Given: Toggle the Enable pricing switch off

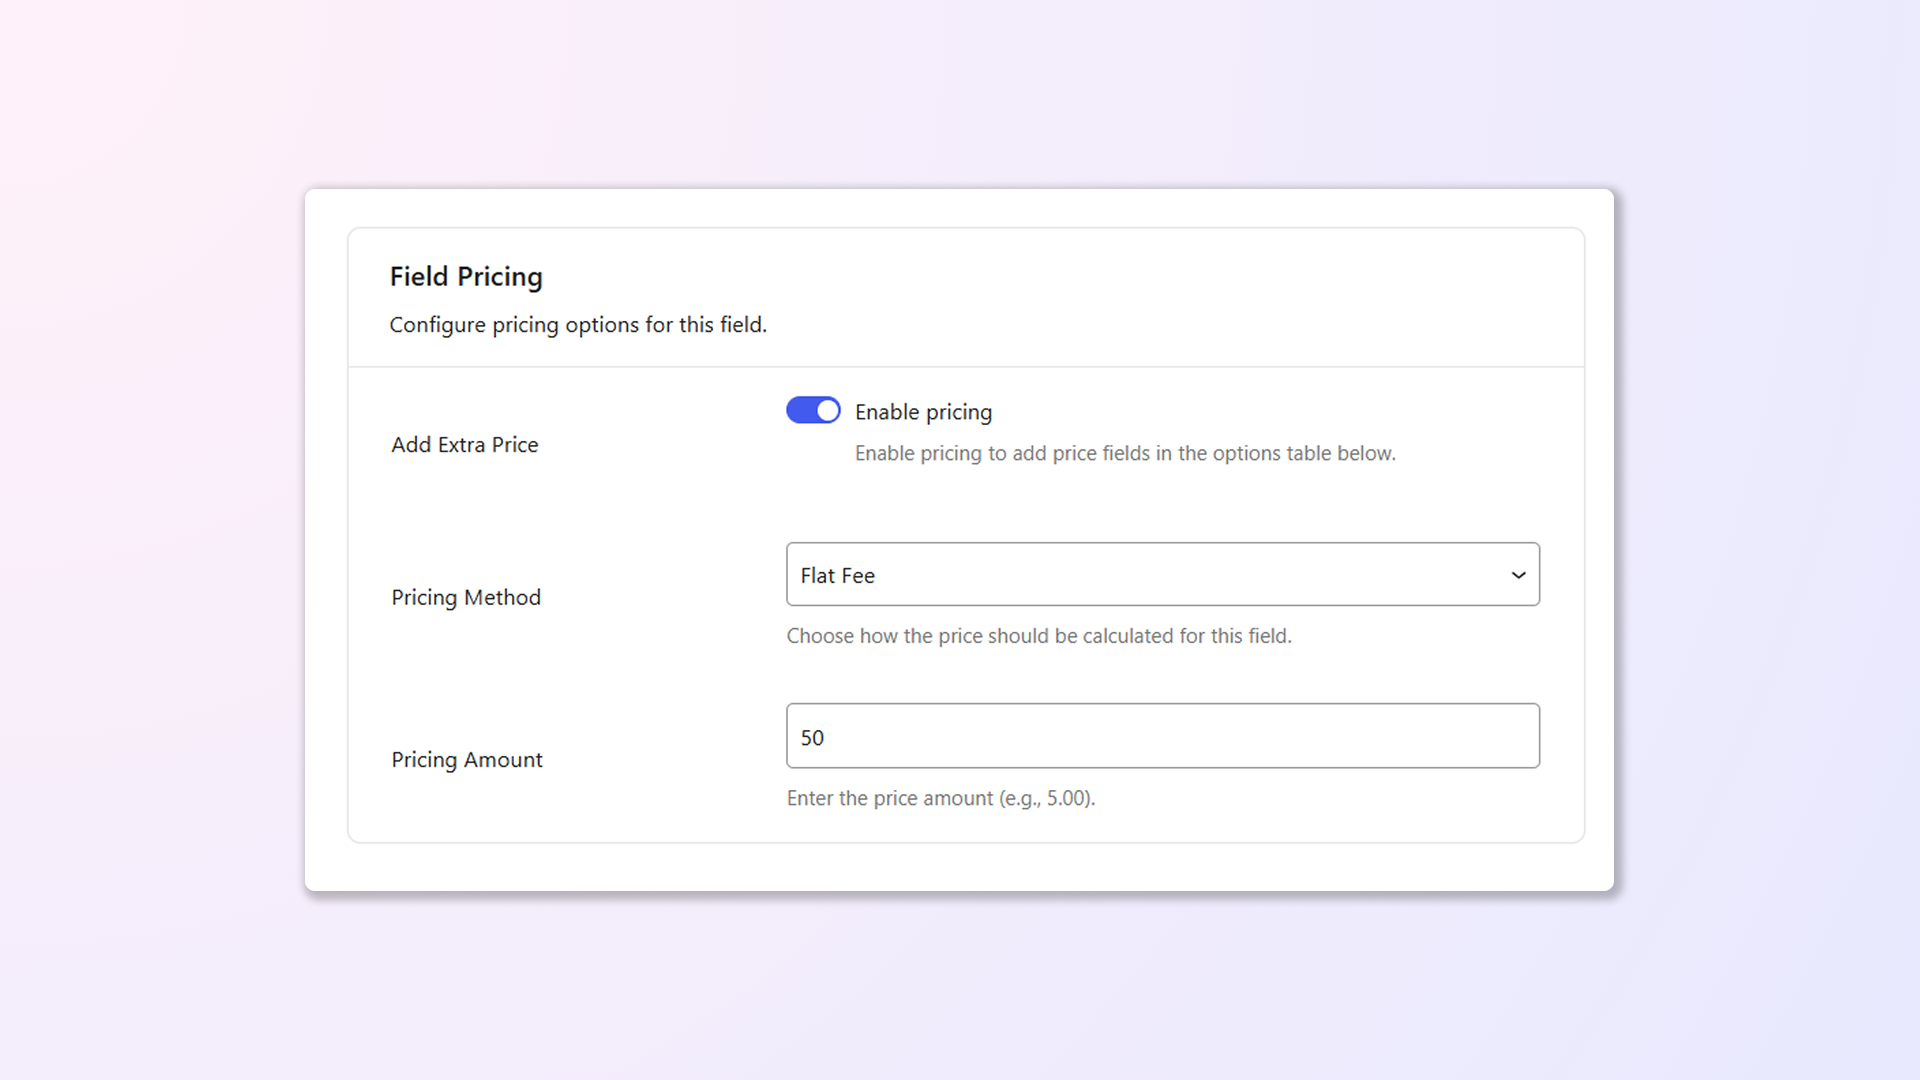Looking at the screenshot, I should [812, 411].
